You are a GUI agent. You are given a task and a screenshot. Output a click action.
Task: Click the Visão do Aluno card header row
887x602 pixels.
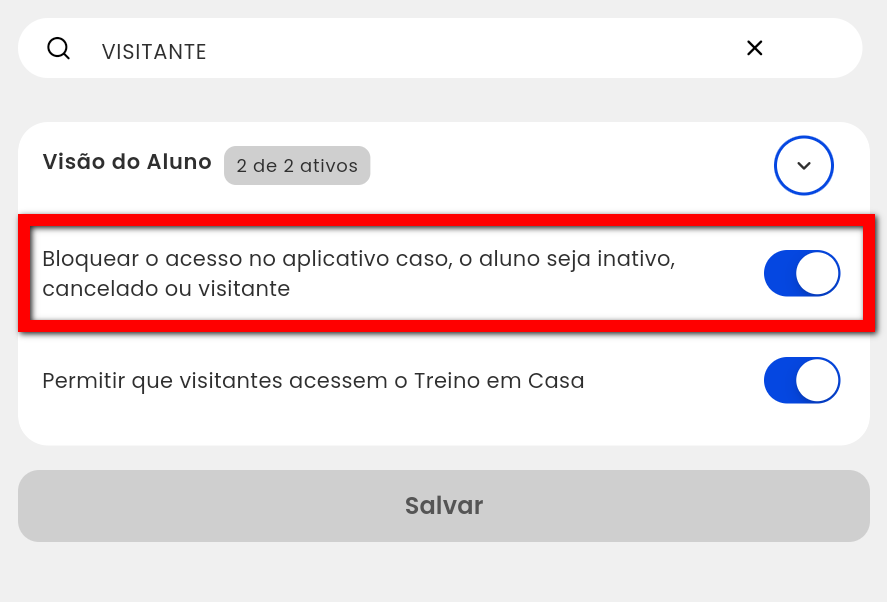tap(444, 165)
